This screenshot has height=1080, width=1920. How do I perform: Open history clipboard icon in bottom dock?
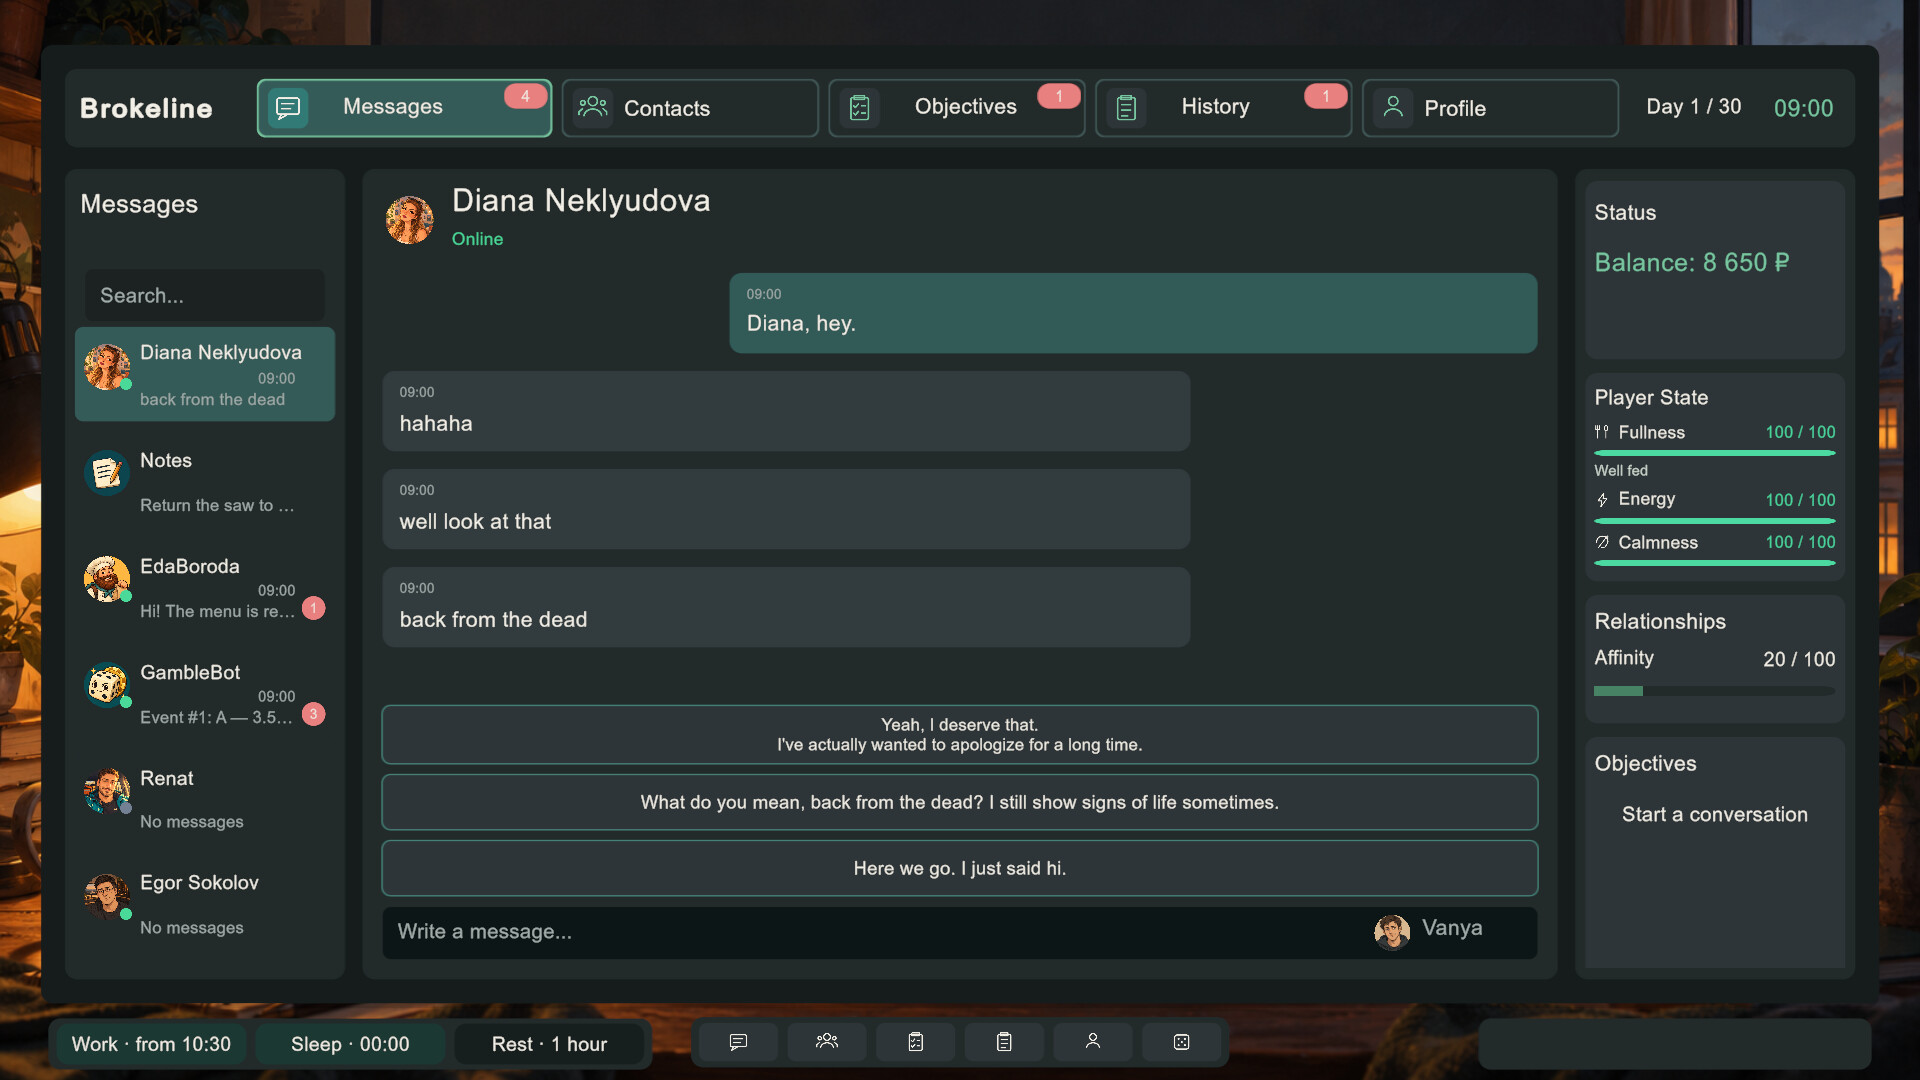click(1004, 1042)
